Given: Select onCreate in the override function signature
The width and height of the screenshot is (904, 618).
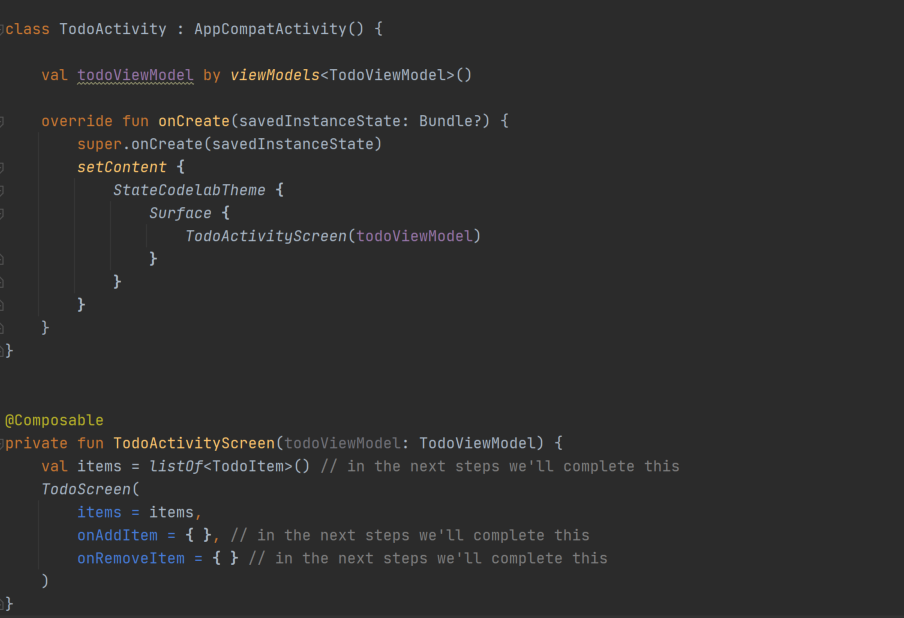Looking at the screenshot, I should point(194,121).
